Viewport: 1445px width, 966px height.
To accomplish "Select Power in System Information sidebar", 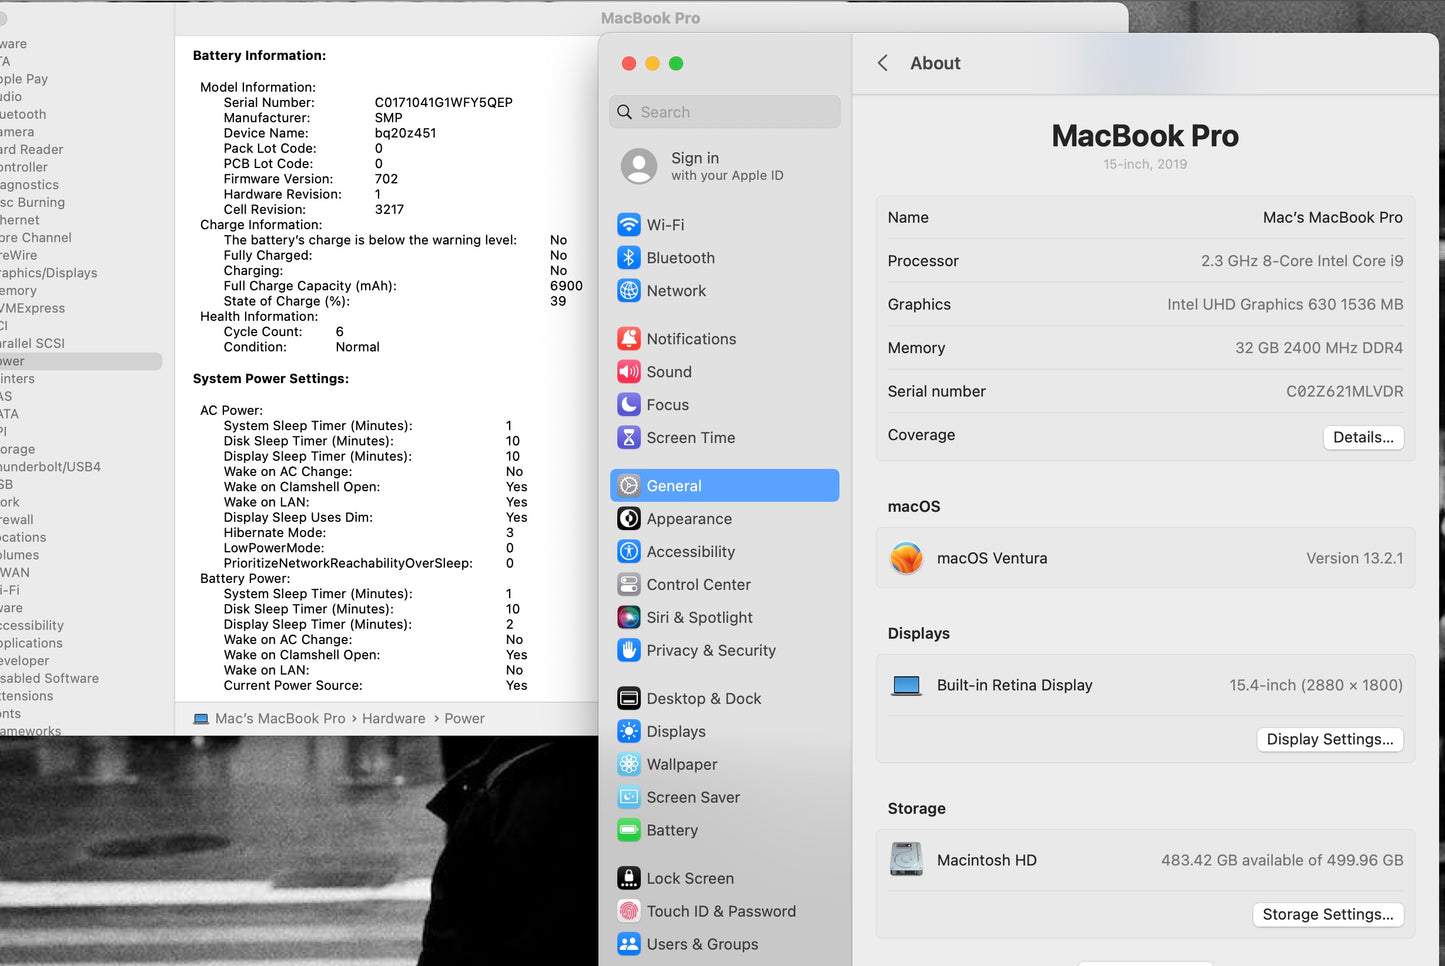I will 79,362.
